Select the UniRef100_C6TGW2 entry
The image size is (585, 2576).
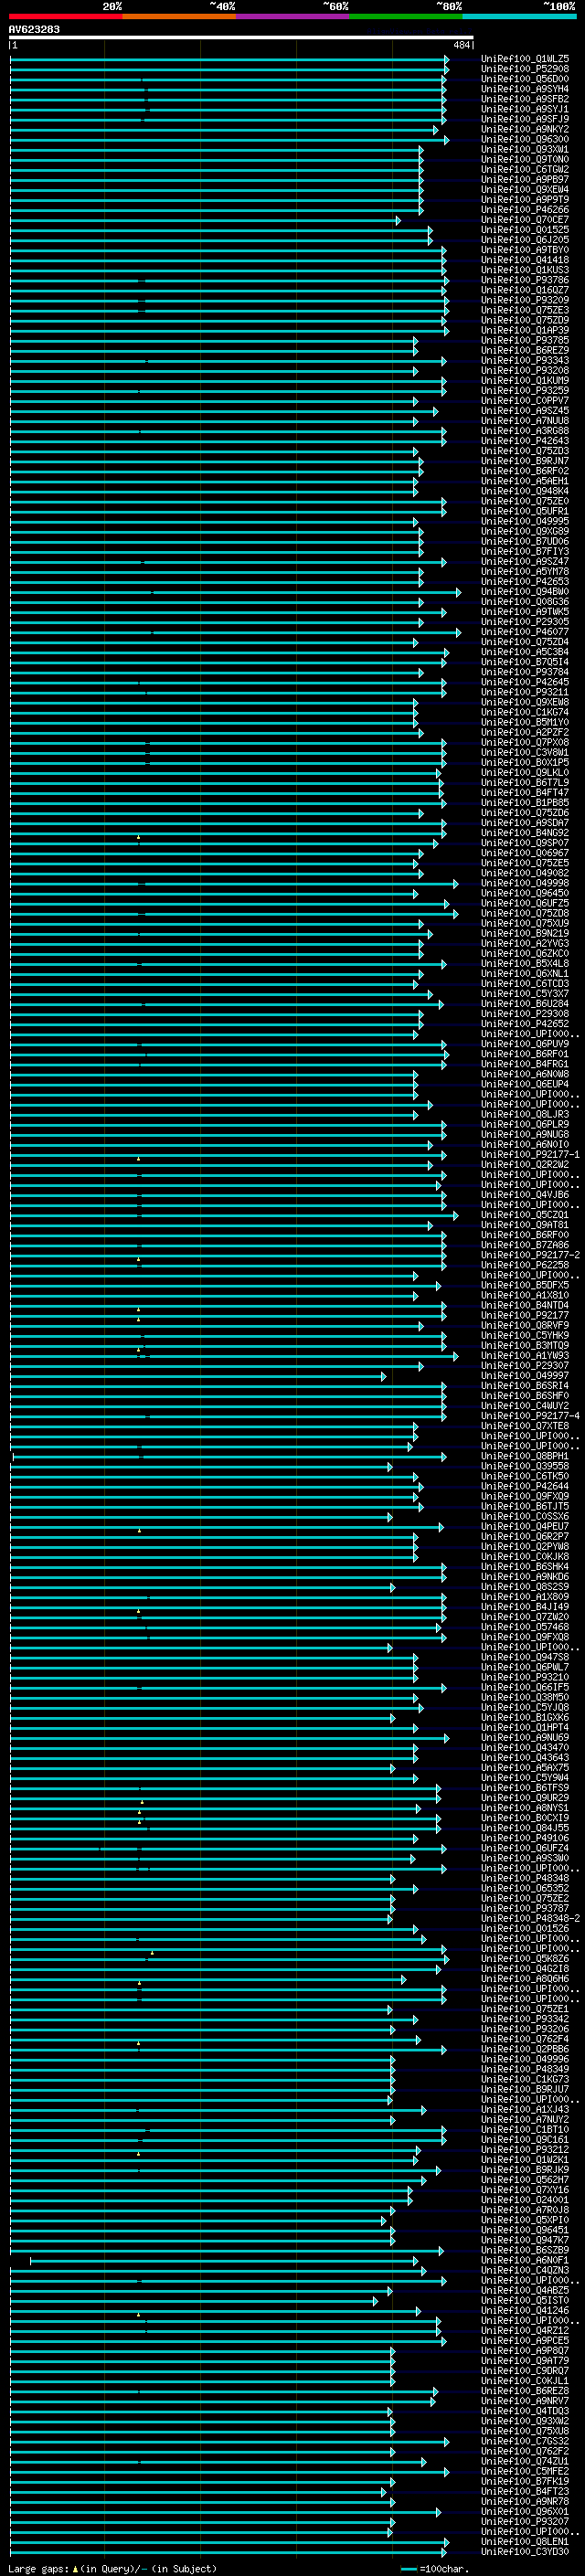[x=525, y=169]
